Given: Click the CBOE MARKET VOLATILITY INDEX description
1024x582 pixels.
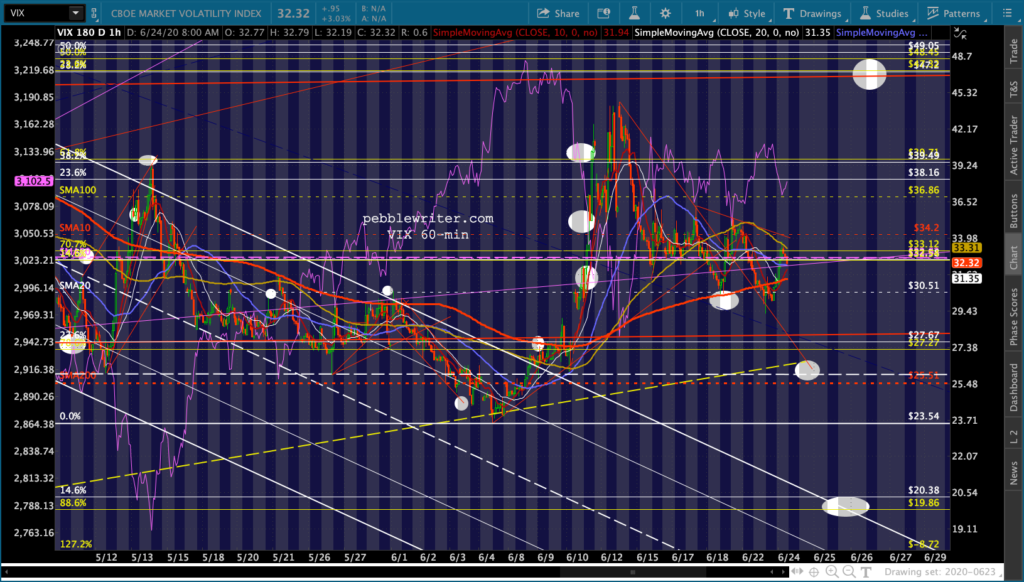Looking at the screenshot, I should (186, 13).
